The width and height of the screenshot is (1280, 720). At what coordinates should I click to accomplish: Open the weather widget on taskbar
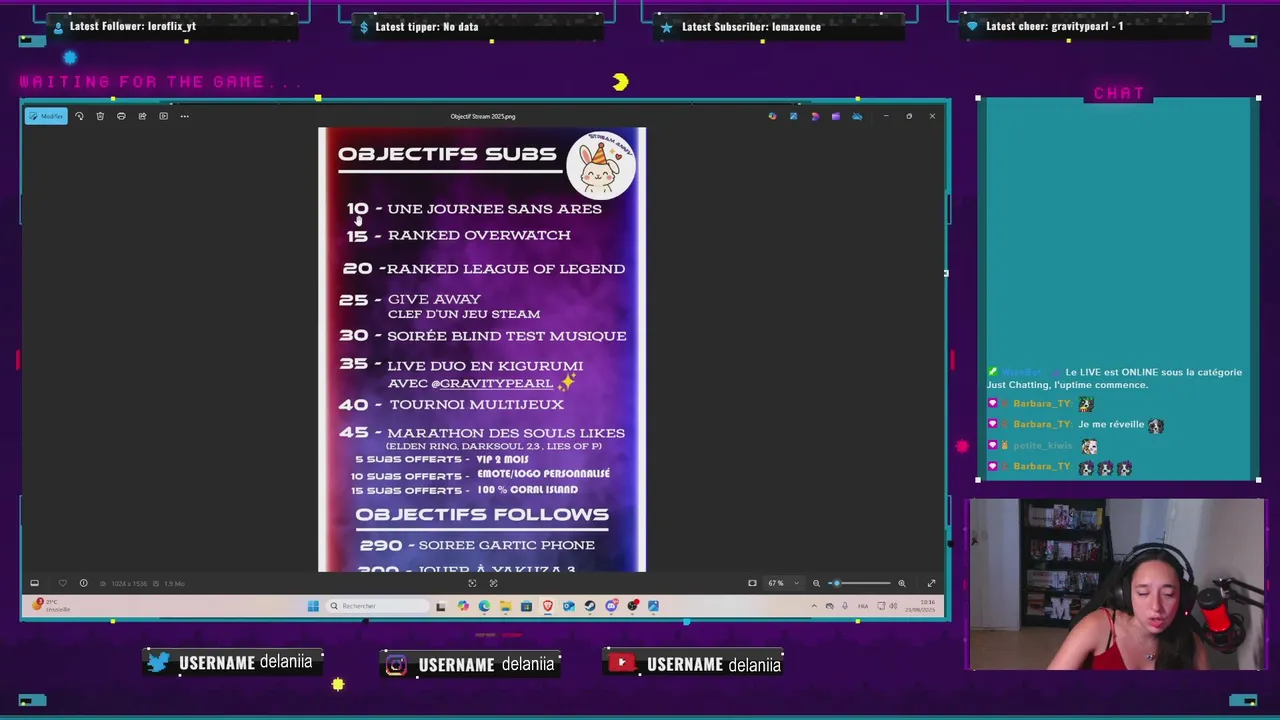click(51, 606)
